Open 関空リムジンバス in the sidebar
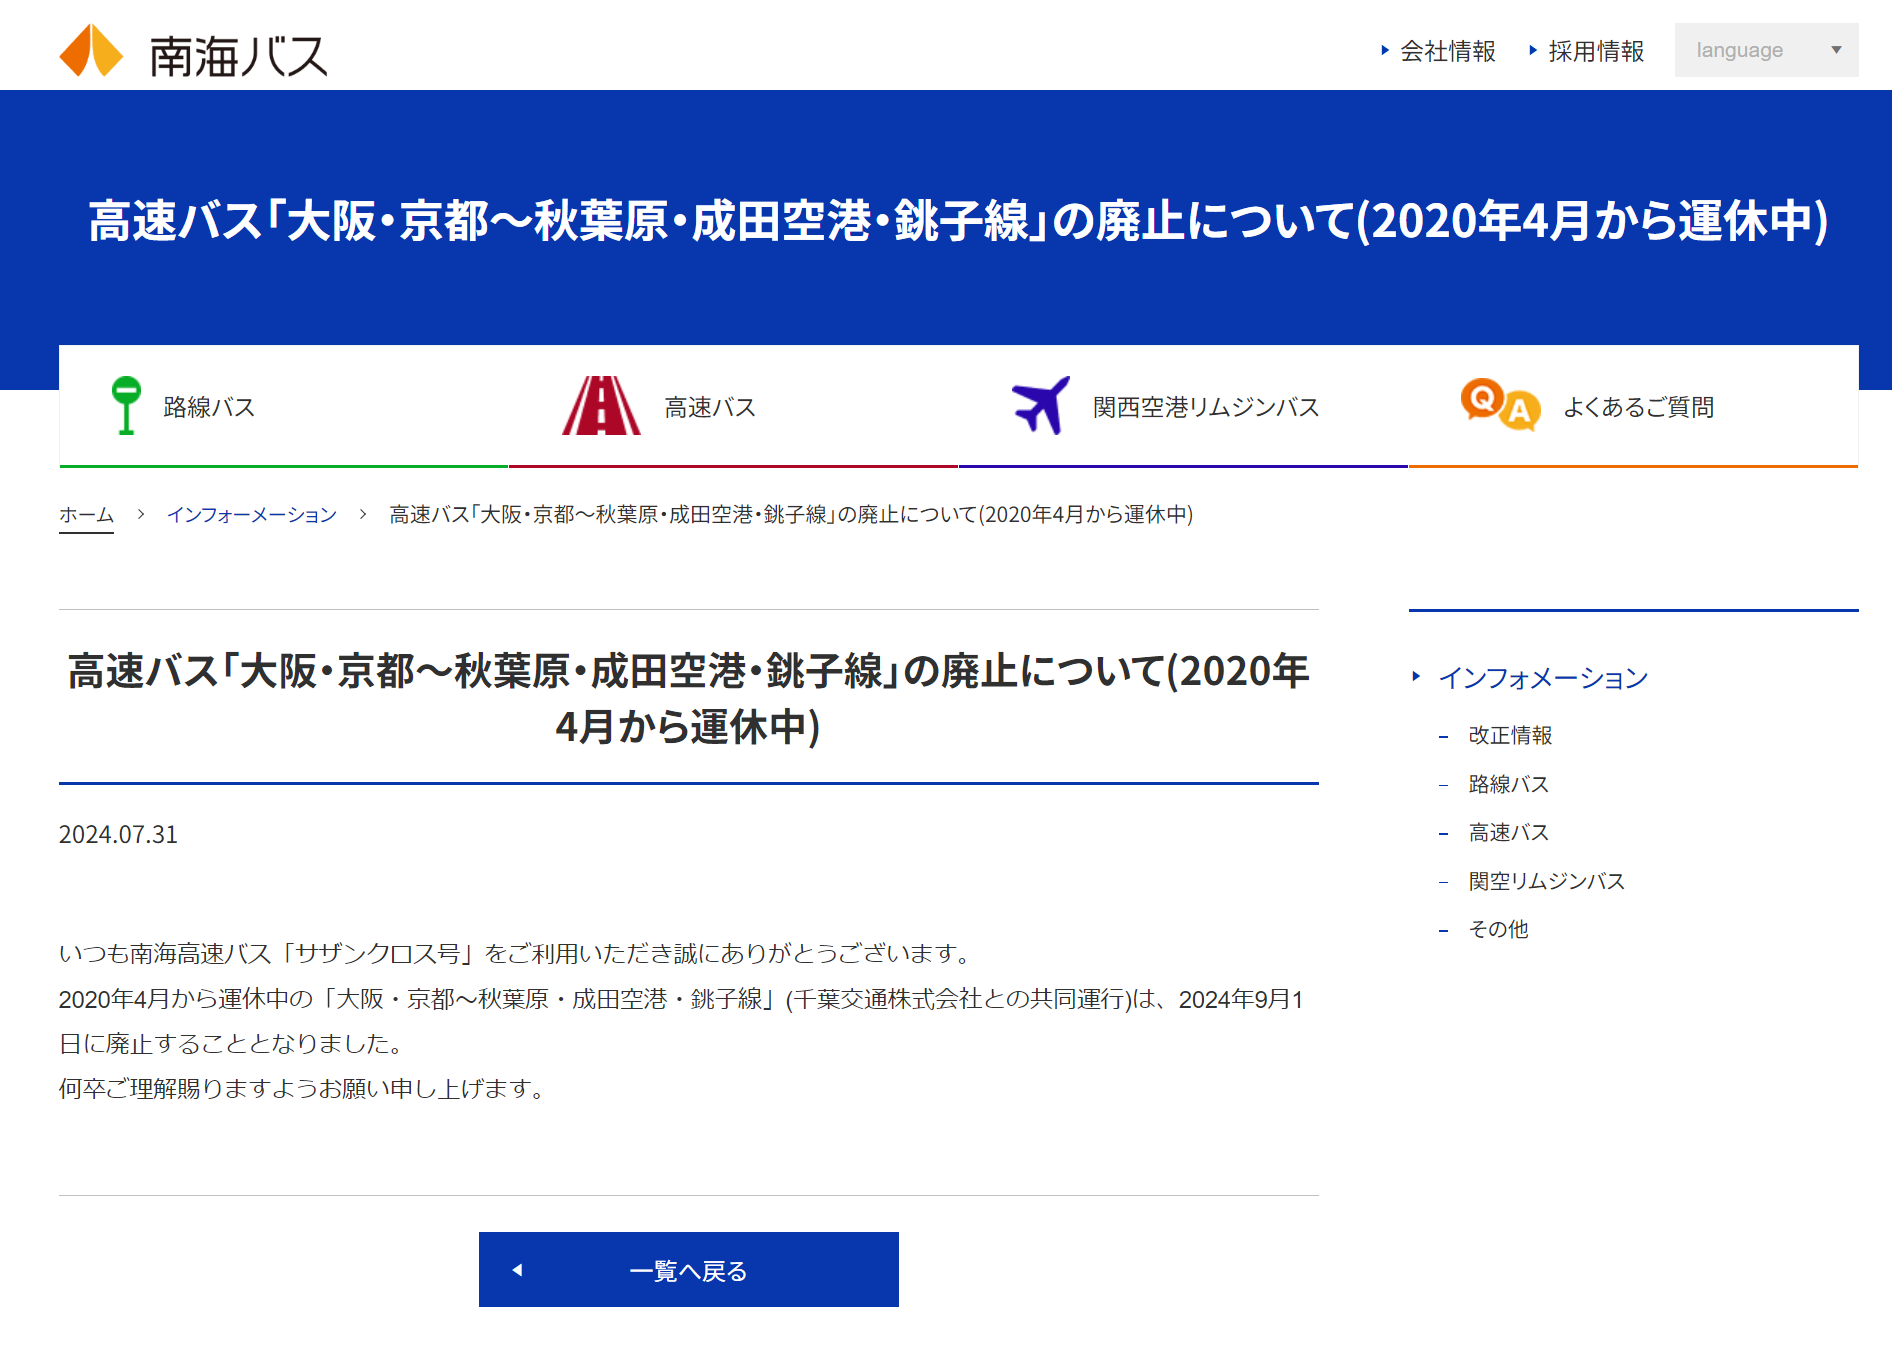Screen dimensions: 1892x1353 pos(1547,881)
